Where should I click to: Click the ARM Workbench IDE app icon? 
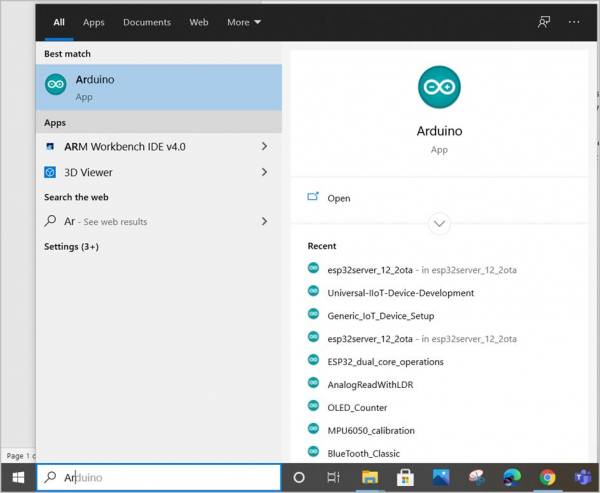[50, 147]
